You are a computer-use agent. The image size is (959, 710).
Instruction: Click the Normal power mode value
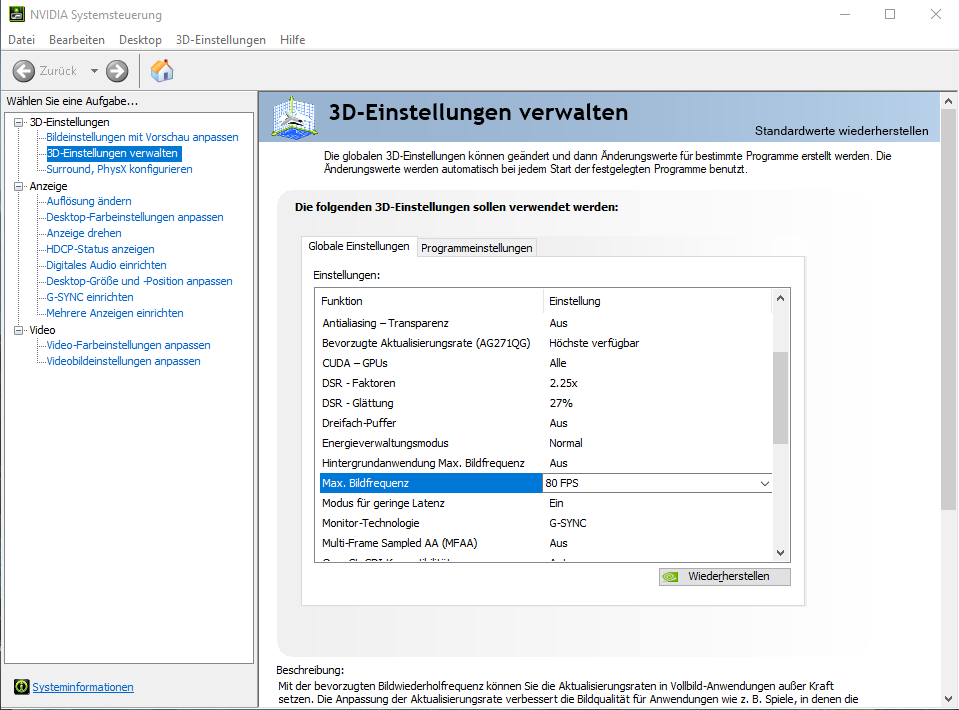566,443
